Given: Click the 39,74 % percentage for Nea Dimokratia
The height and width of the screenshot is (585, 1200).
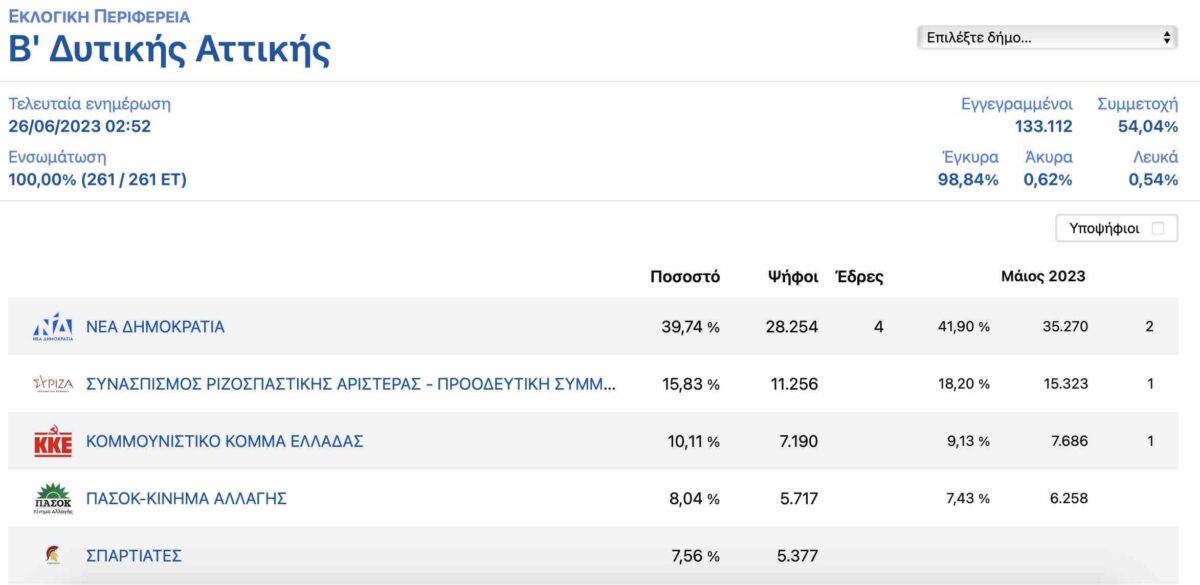Looking at the screenshot, I should pyautogui.click(x=691, y=327).
